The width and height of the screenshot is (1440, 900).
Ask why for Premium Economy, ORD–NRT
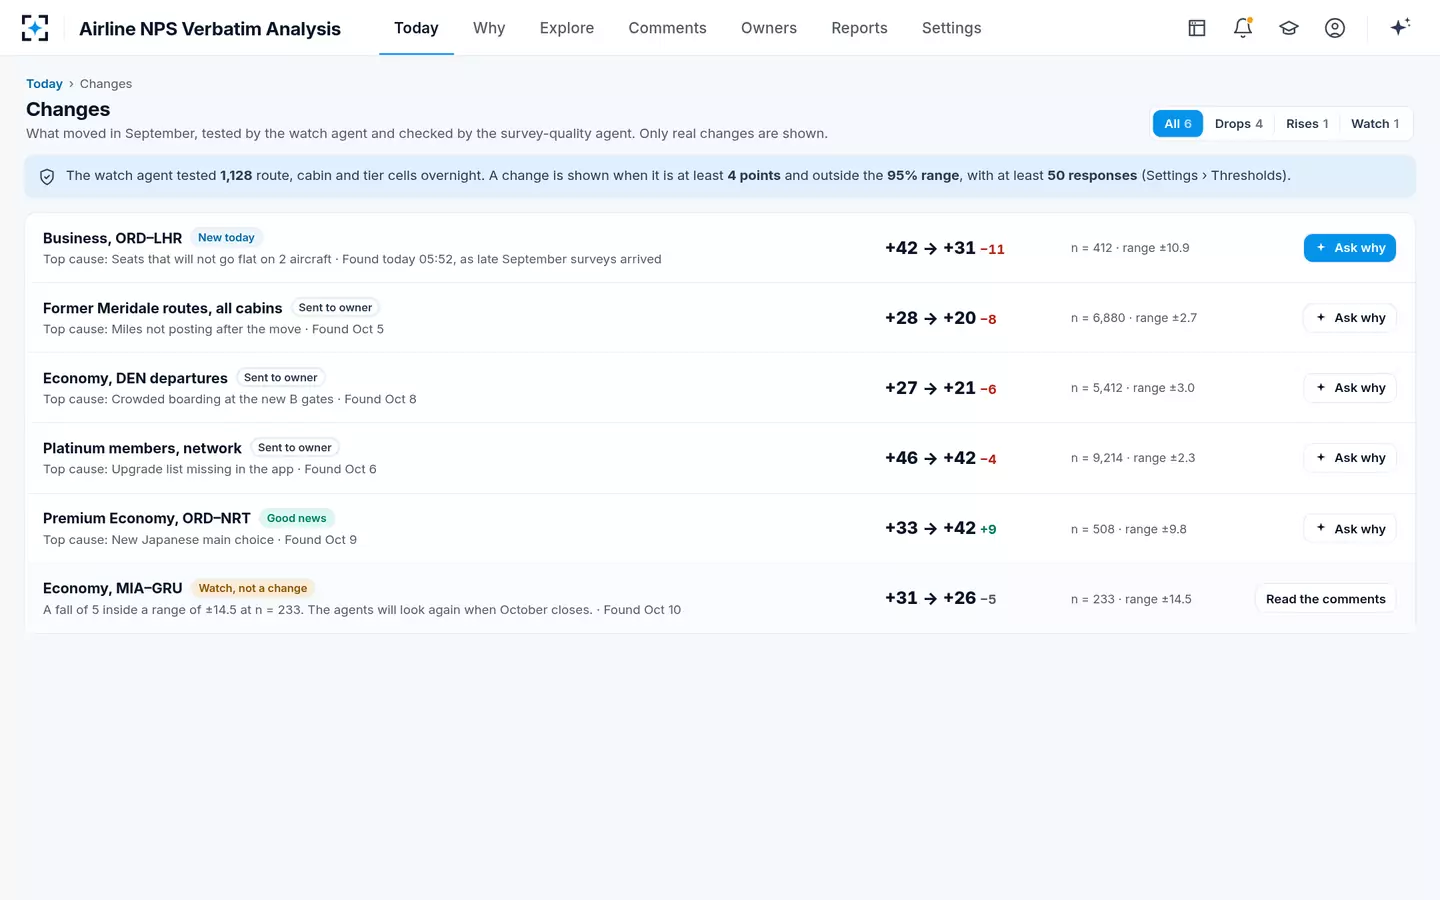pyautogui.click(x=1349, y=529)
